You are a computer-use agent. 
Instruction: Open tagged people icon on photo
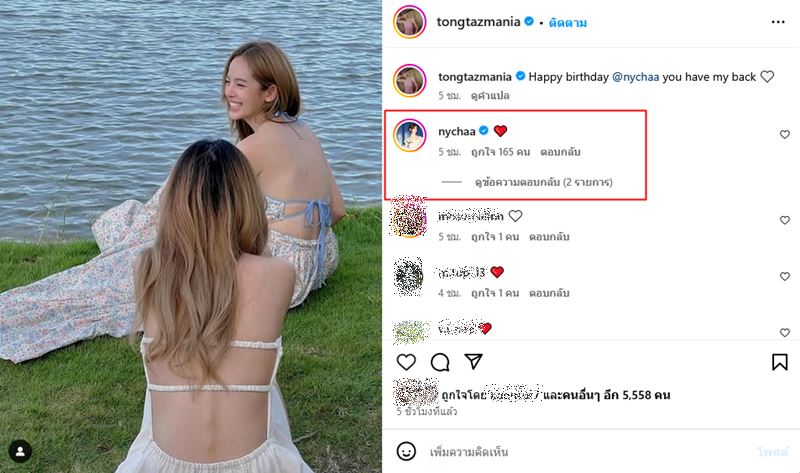21,452
